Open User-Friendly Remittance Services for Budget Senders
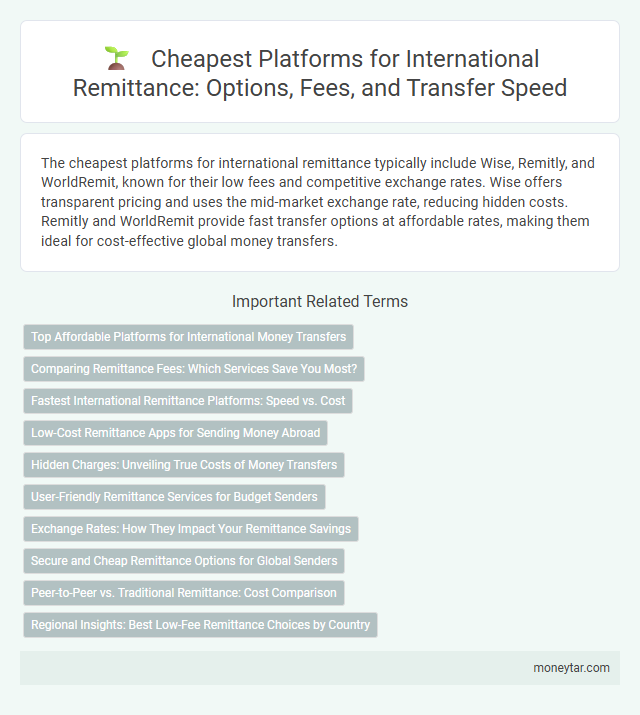The height and width of the screenshot is (715, 640). [x=174, y=497]
